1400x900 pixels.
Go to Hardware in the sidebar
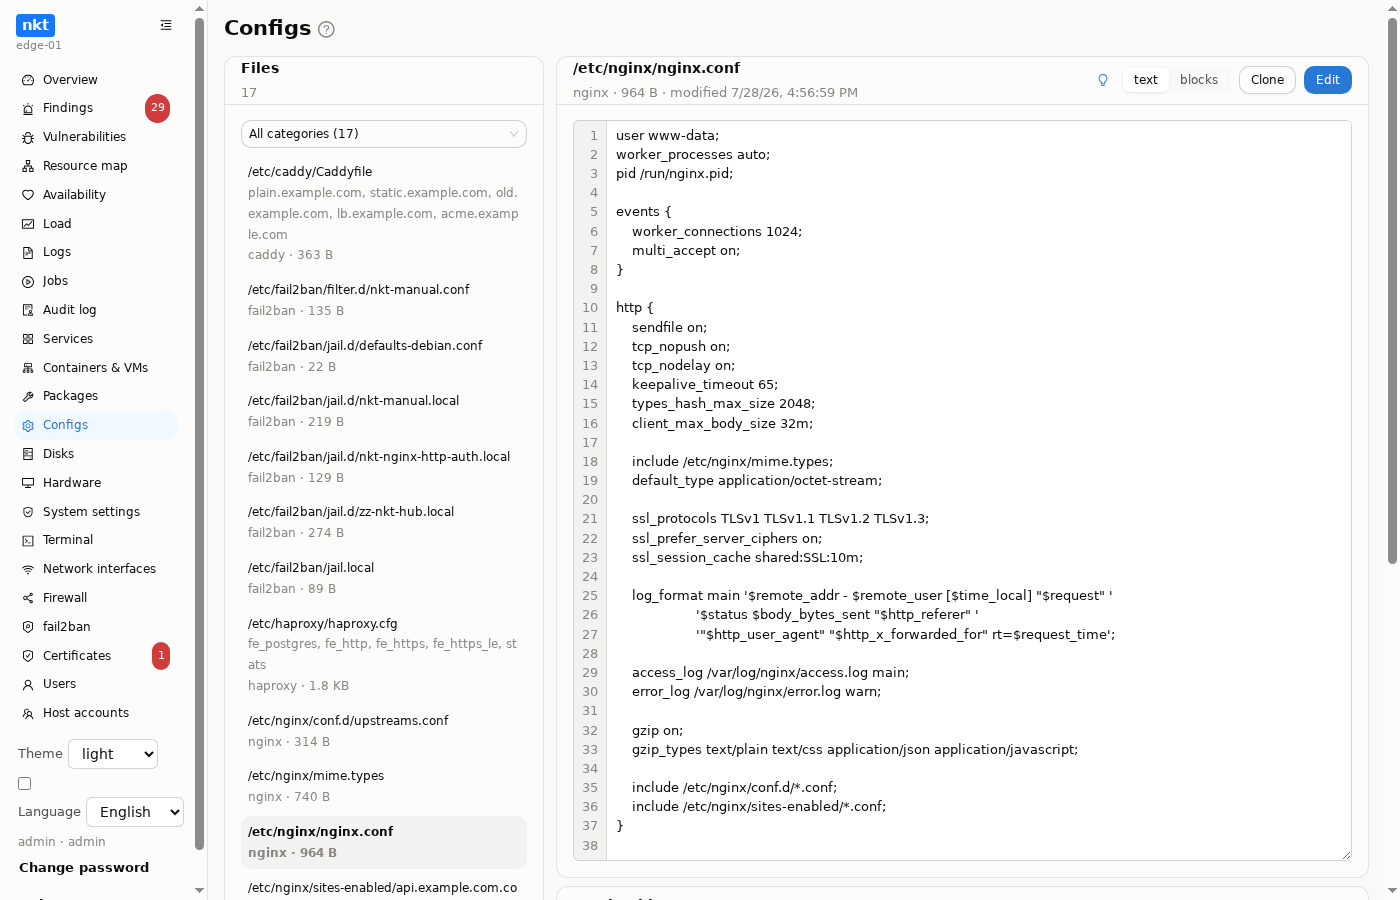pyautogui.click(x=96, y=483)
